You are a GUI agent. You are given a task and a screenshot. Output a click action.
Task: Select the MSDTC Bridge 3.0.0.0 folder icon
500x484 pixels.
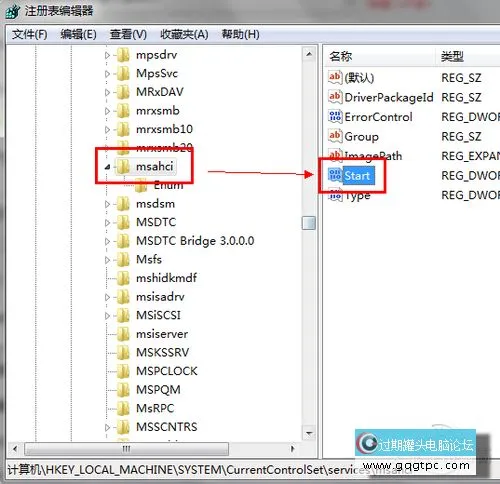123,241
